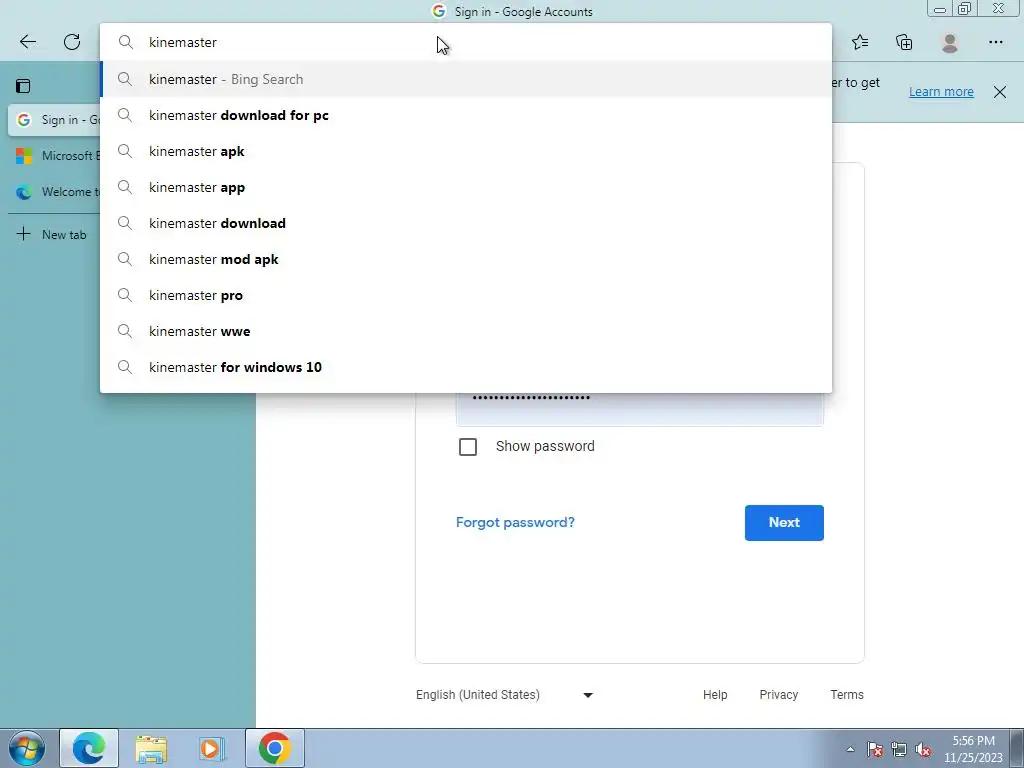
Task: Choose suggestion kinemaster mod apk
Action: pos(466,259)
